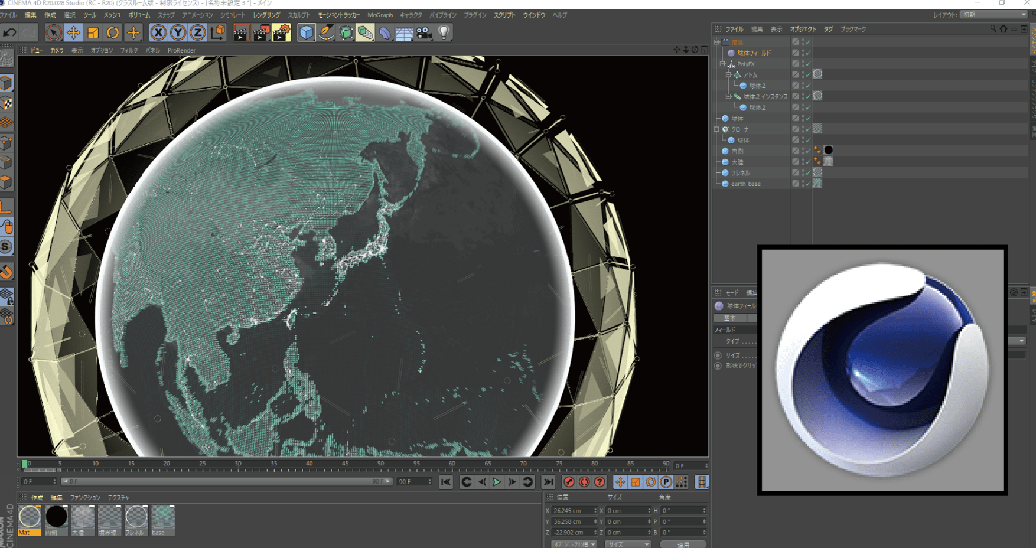1036x548 pixels.
Task: Select the Live Selection tool
Action: 54,32
